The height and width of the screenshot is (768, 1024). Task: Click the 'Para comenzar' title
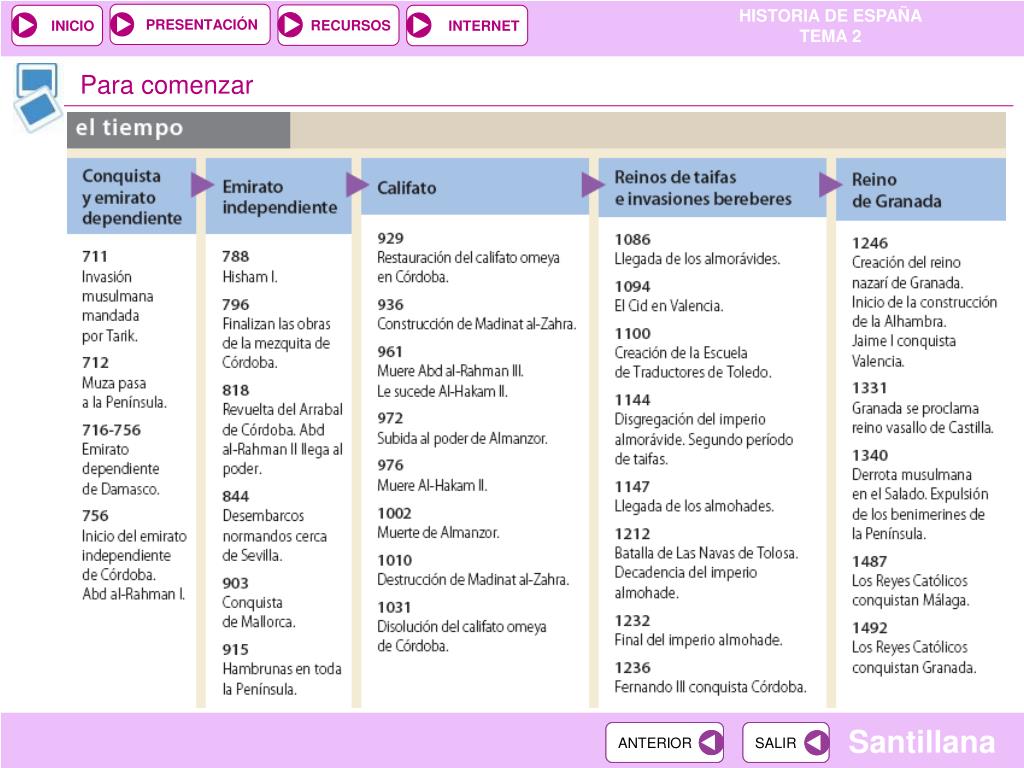pyautogui.click(x=167, y=85)
